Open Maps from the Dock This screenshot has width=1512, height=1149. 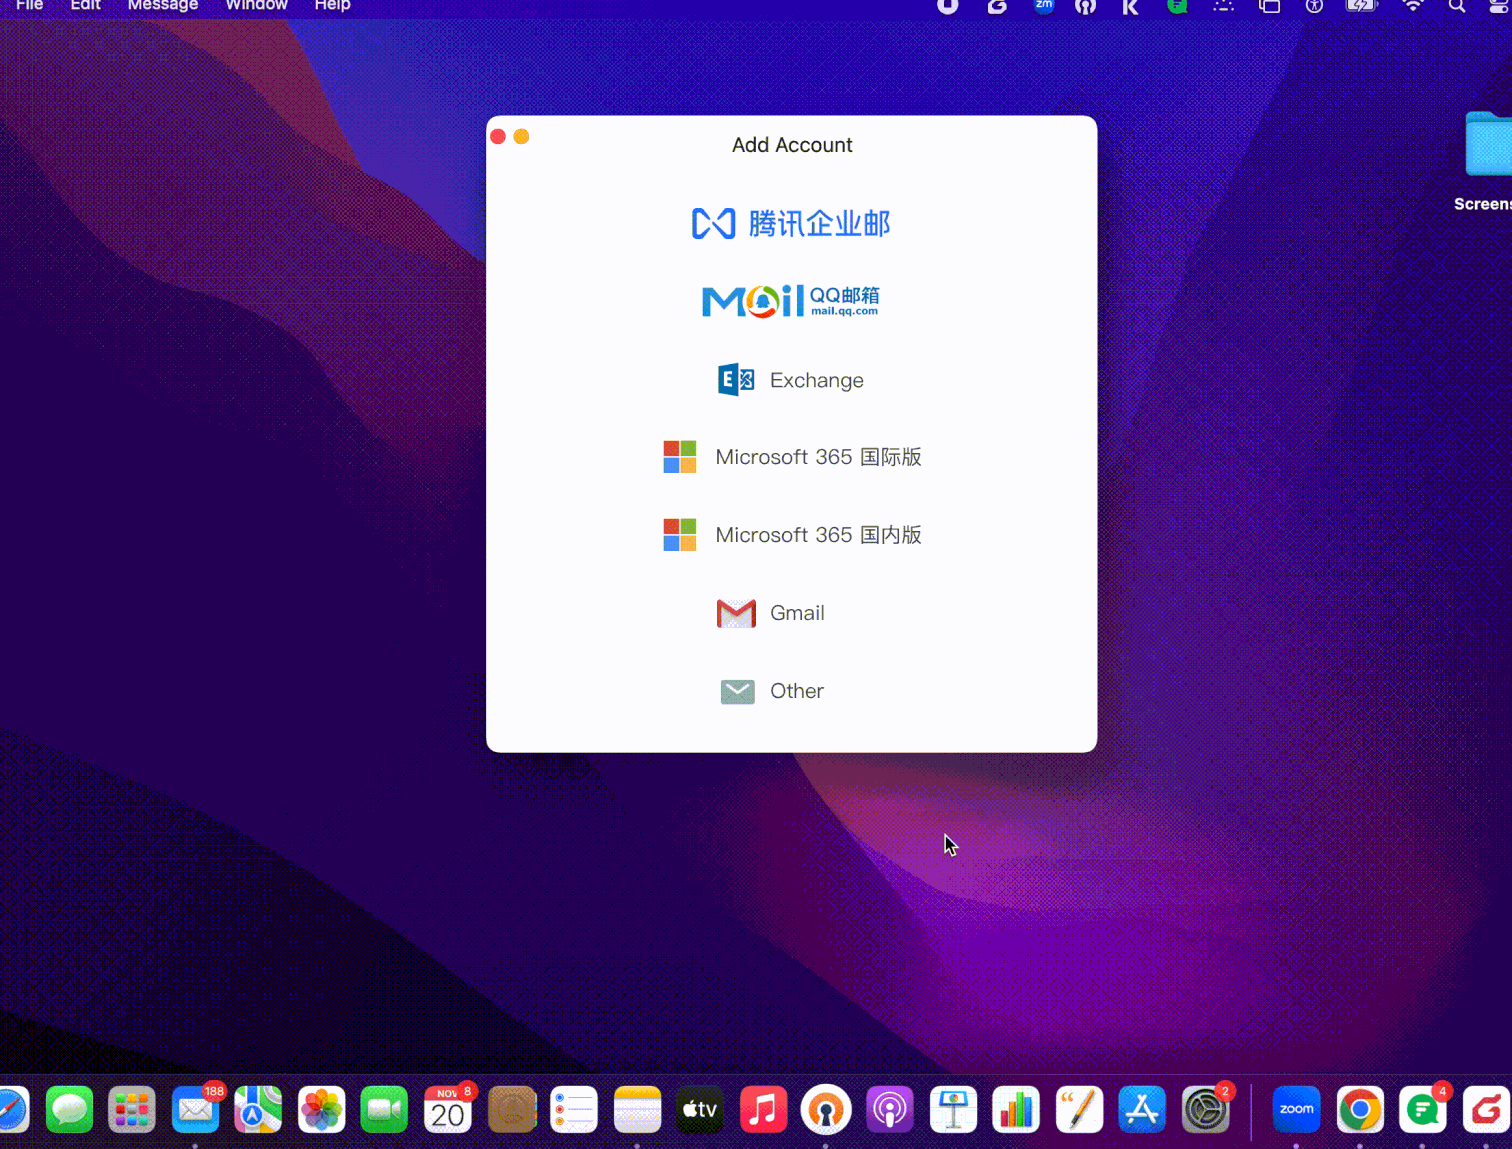[x=258, y=1110]
